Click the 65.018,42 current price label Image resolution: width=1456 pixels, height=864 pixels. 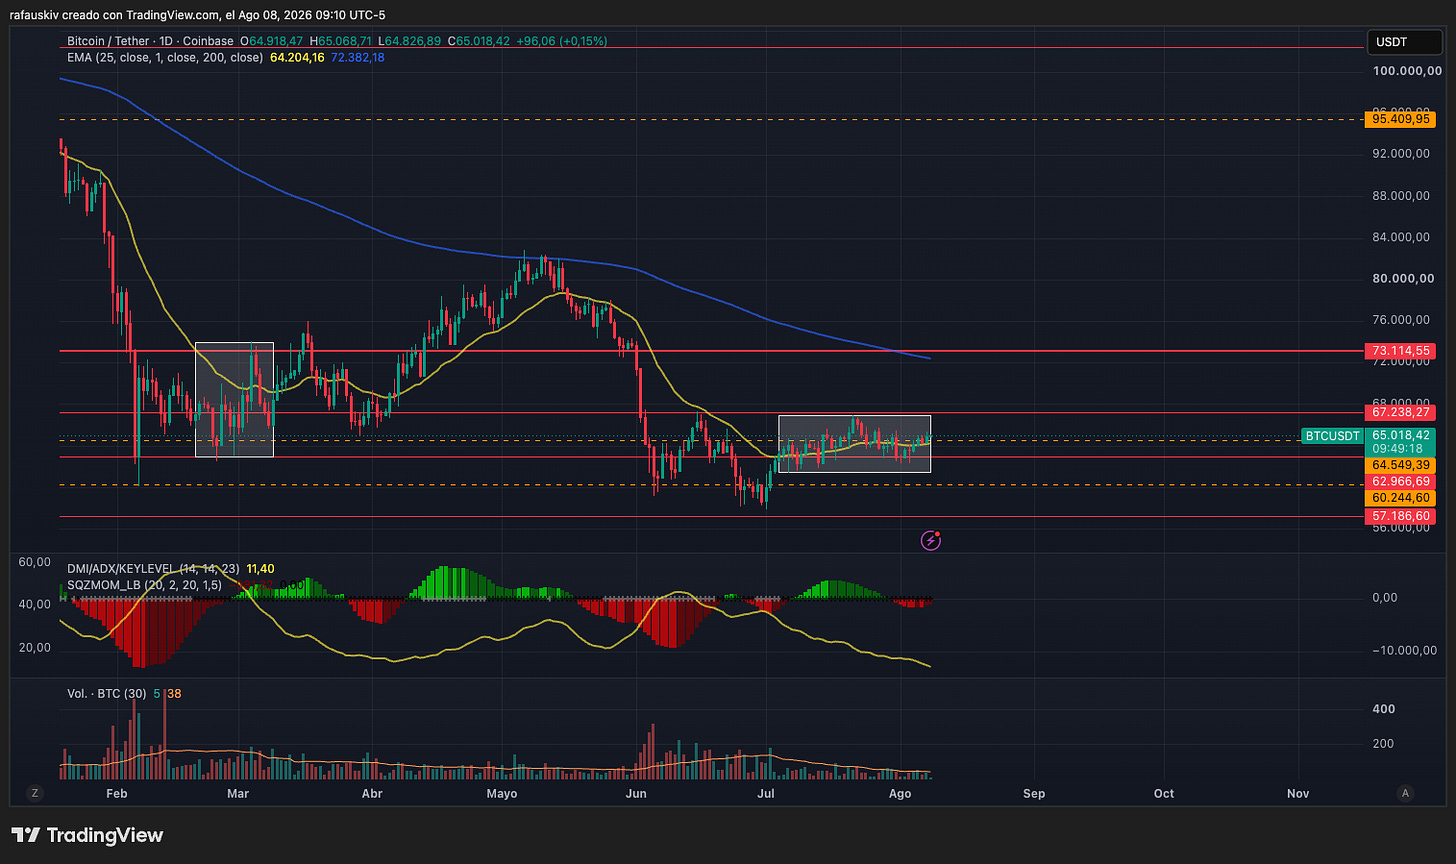tap(1401, 435)
